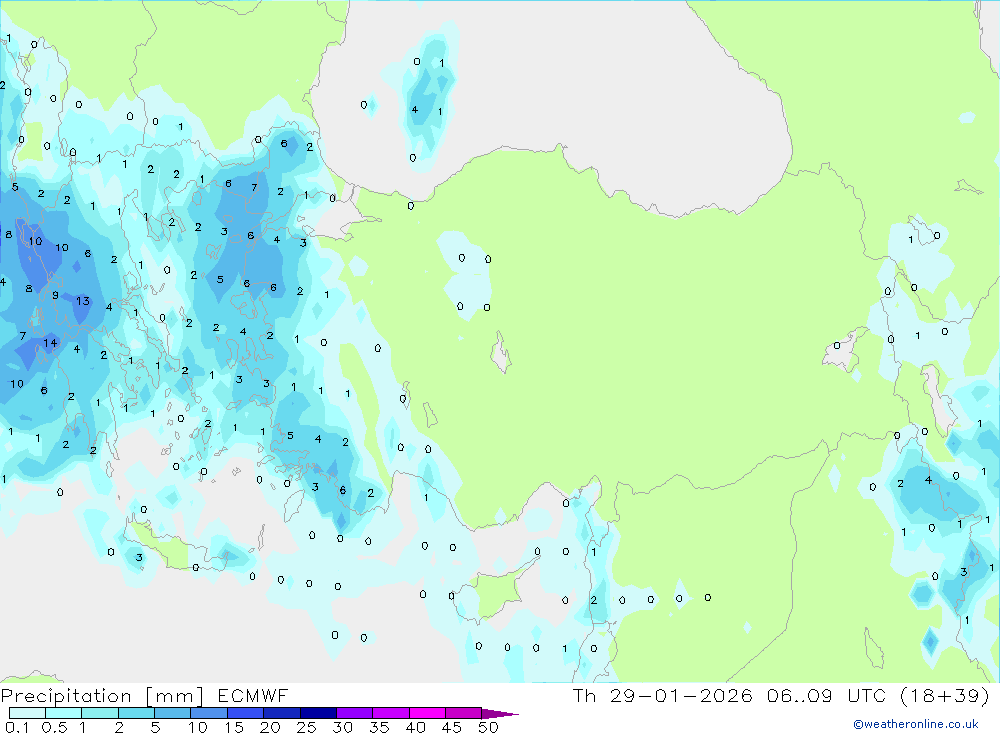Select the 20–25 mm legend color swatch
1000x733 pixels.
click(x=281, y=713)
